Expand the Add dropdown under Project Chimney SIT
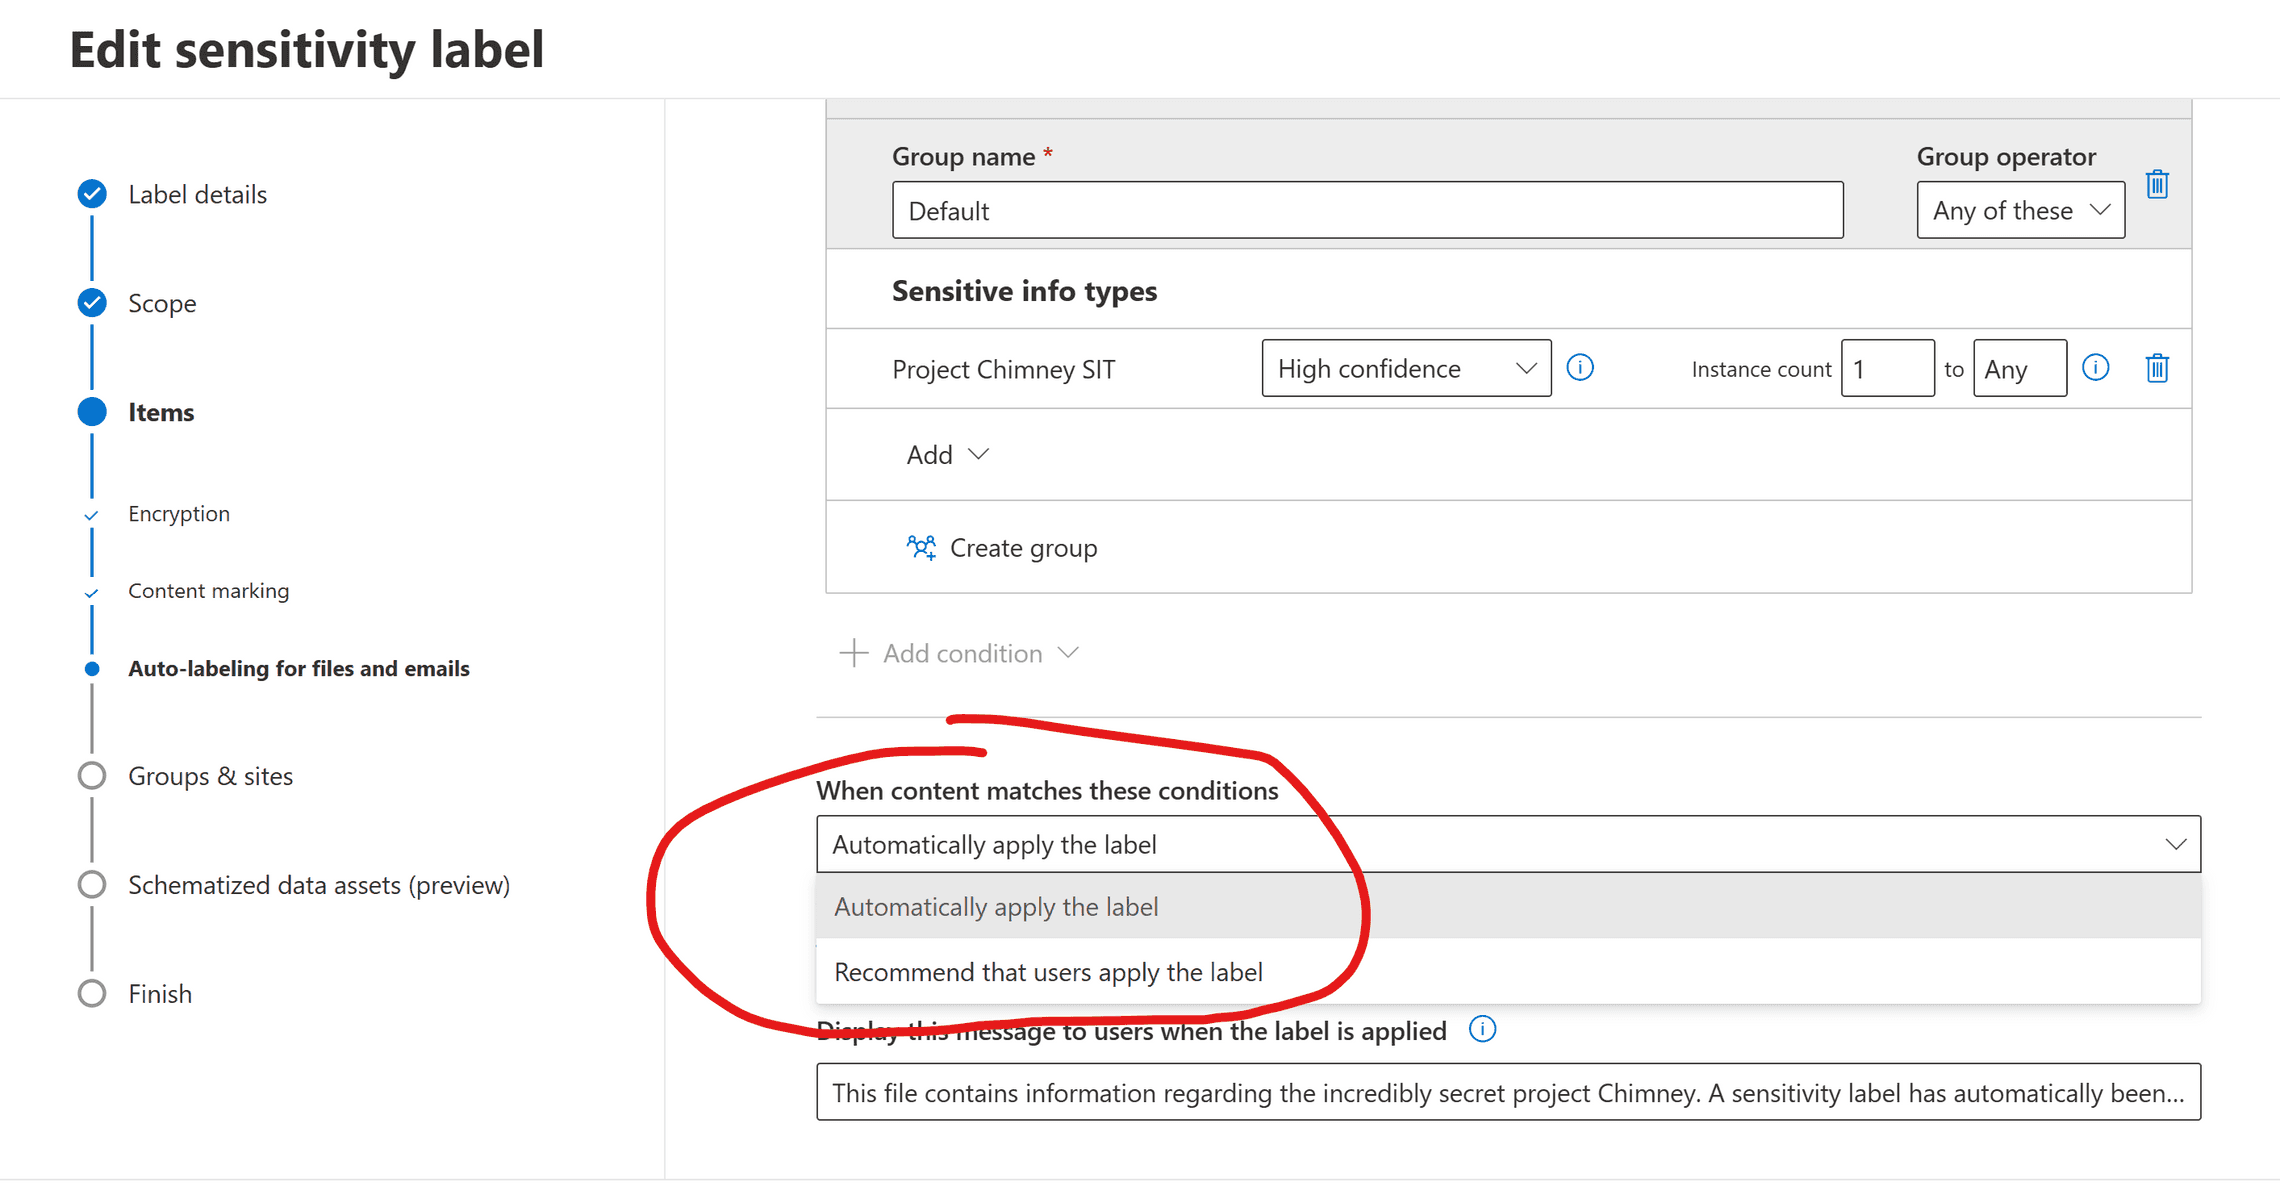 946,454
